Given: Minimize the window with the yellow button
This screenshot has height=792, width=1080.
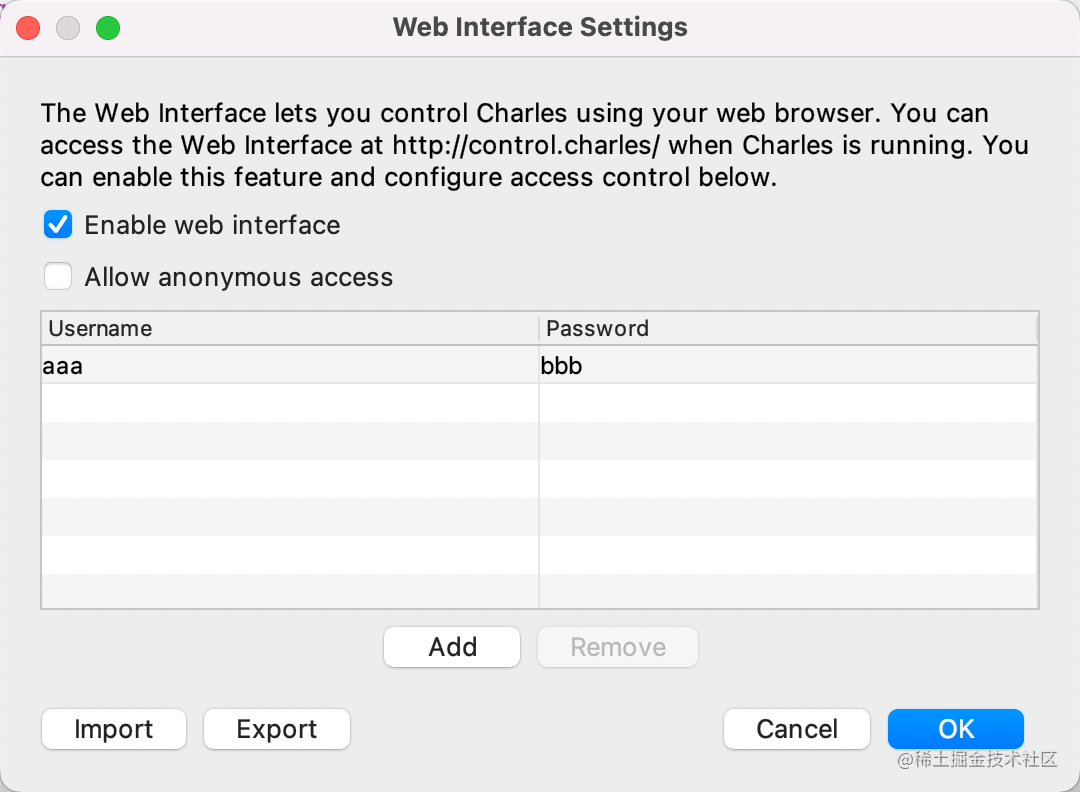Looking at the screenshot, I should pos(68,28).
